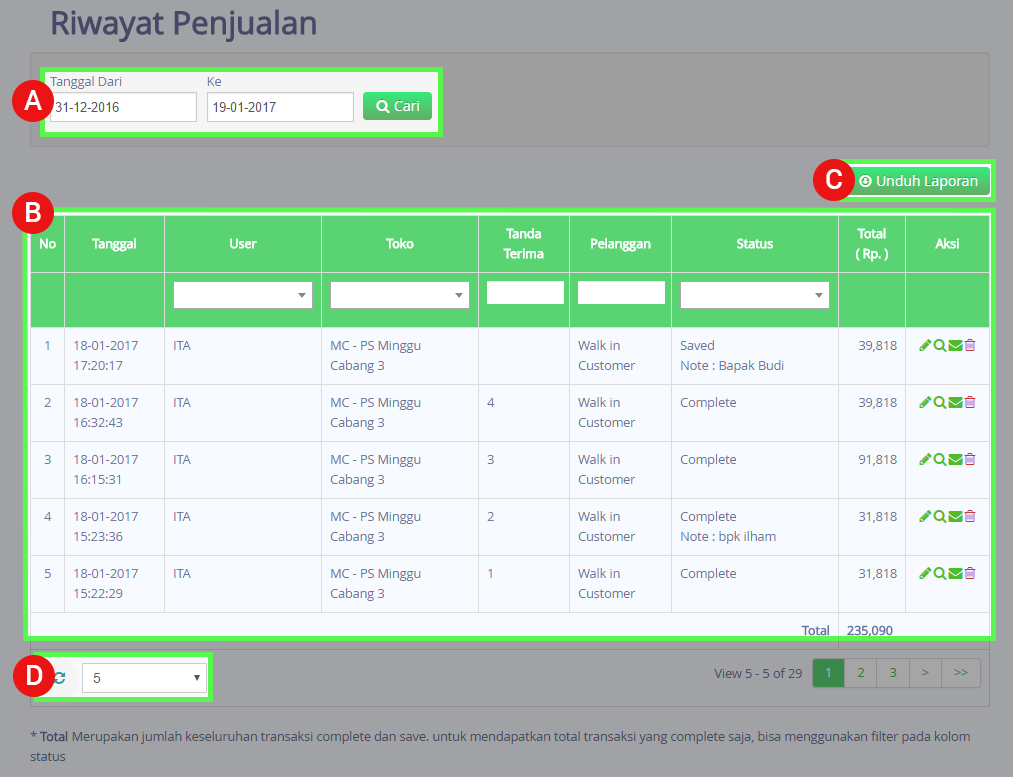Click the Ke end date field

coord(280,107)
